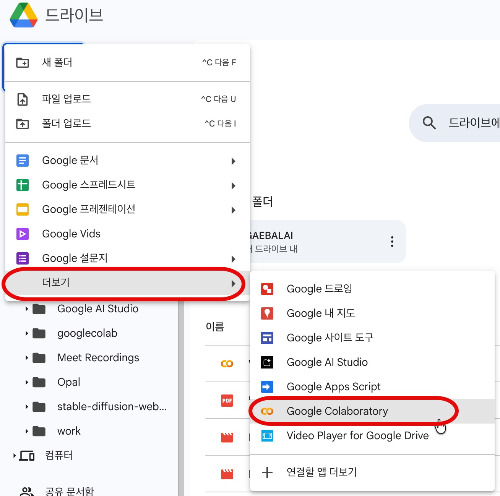Screen dimensions: 500x496
Task: Expand the googlecolab folder tree arrow
Action: (x=26, y=333)
